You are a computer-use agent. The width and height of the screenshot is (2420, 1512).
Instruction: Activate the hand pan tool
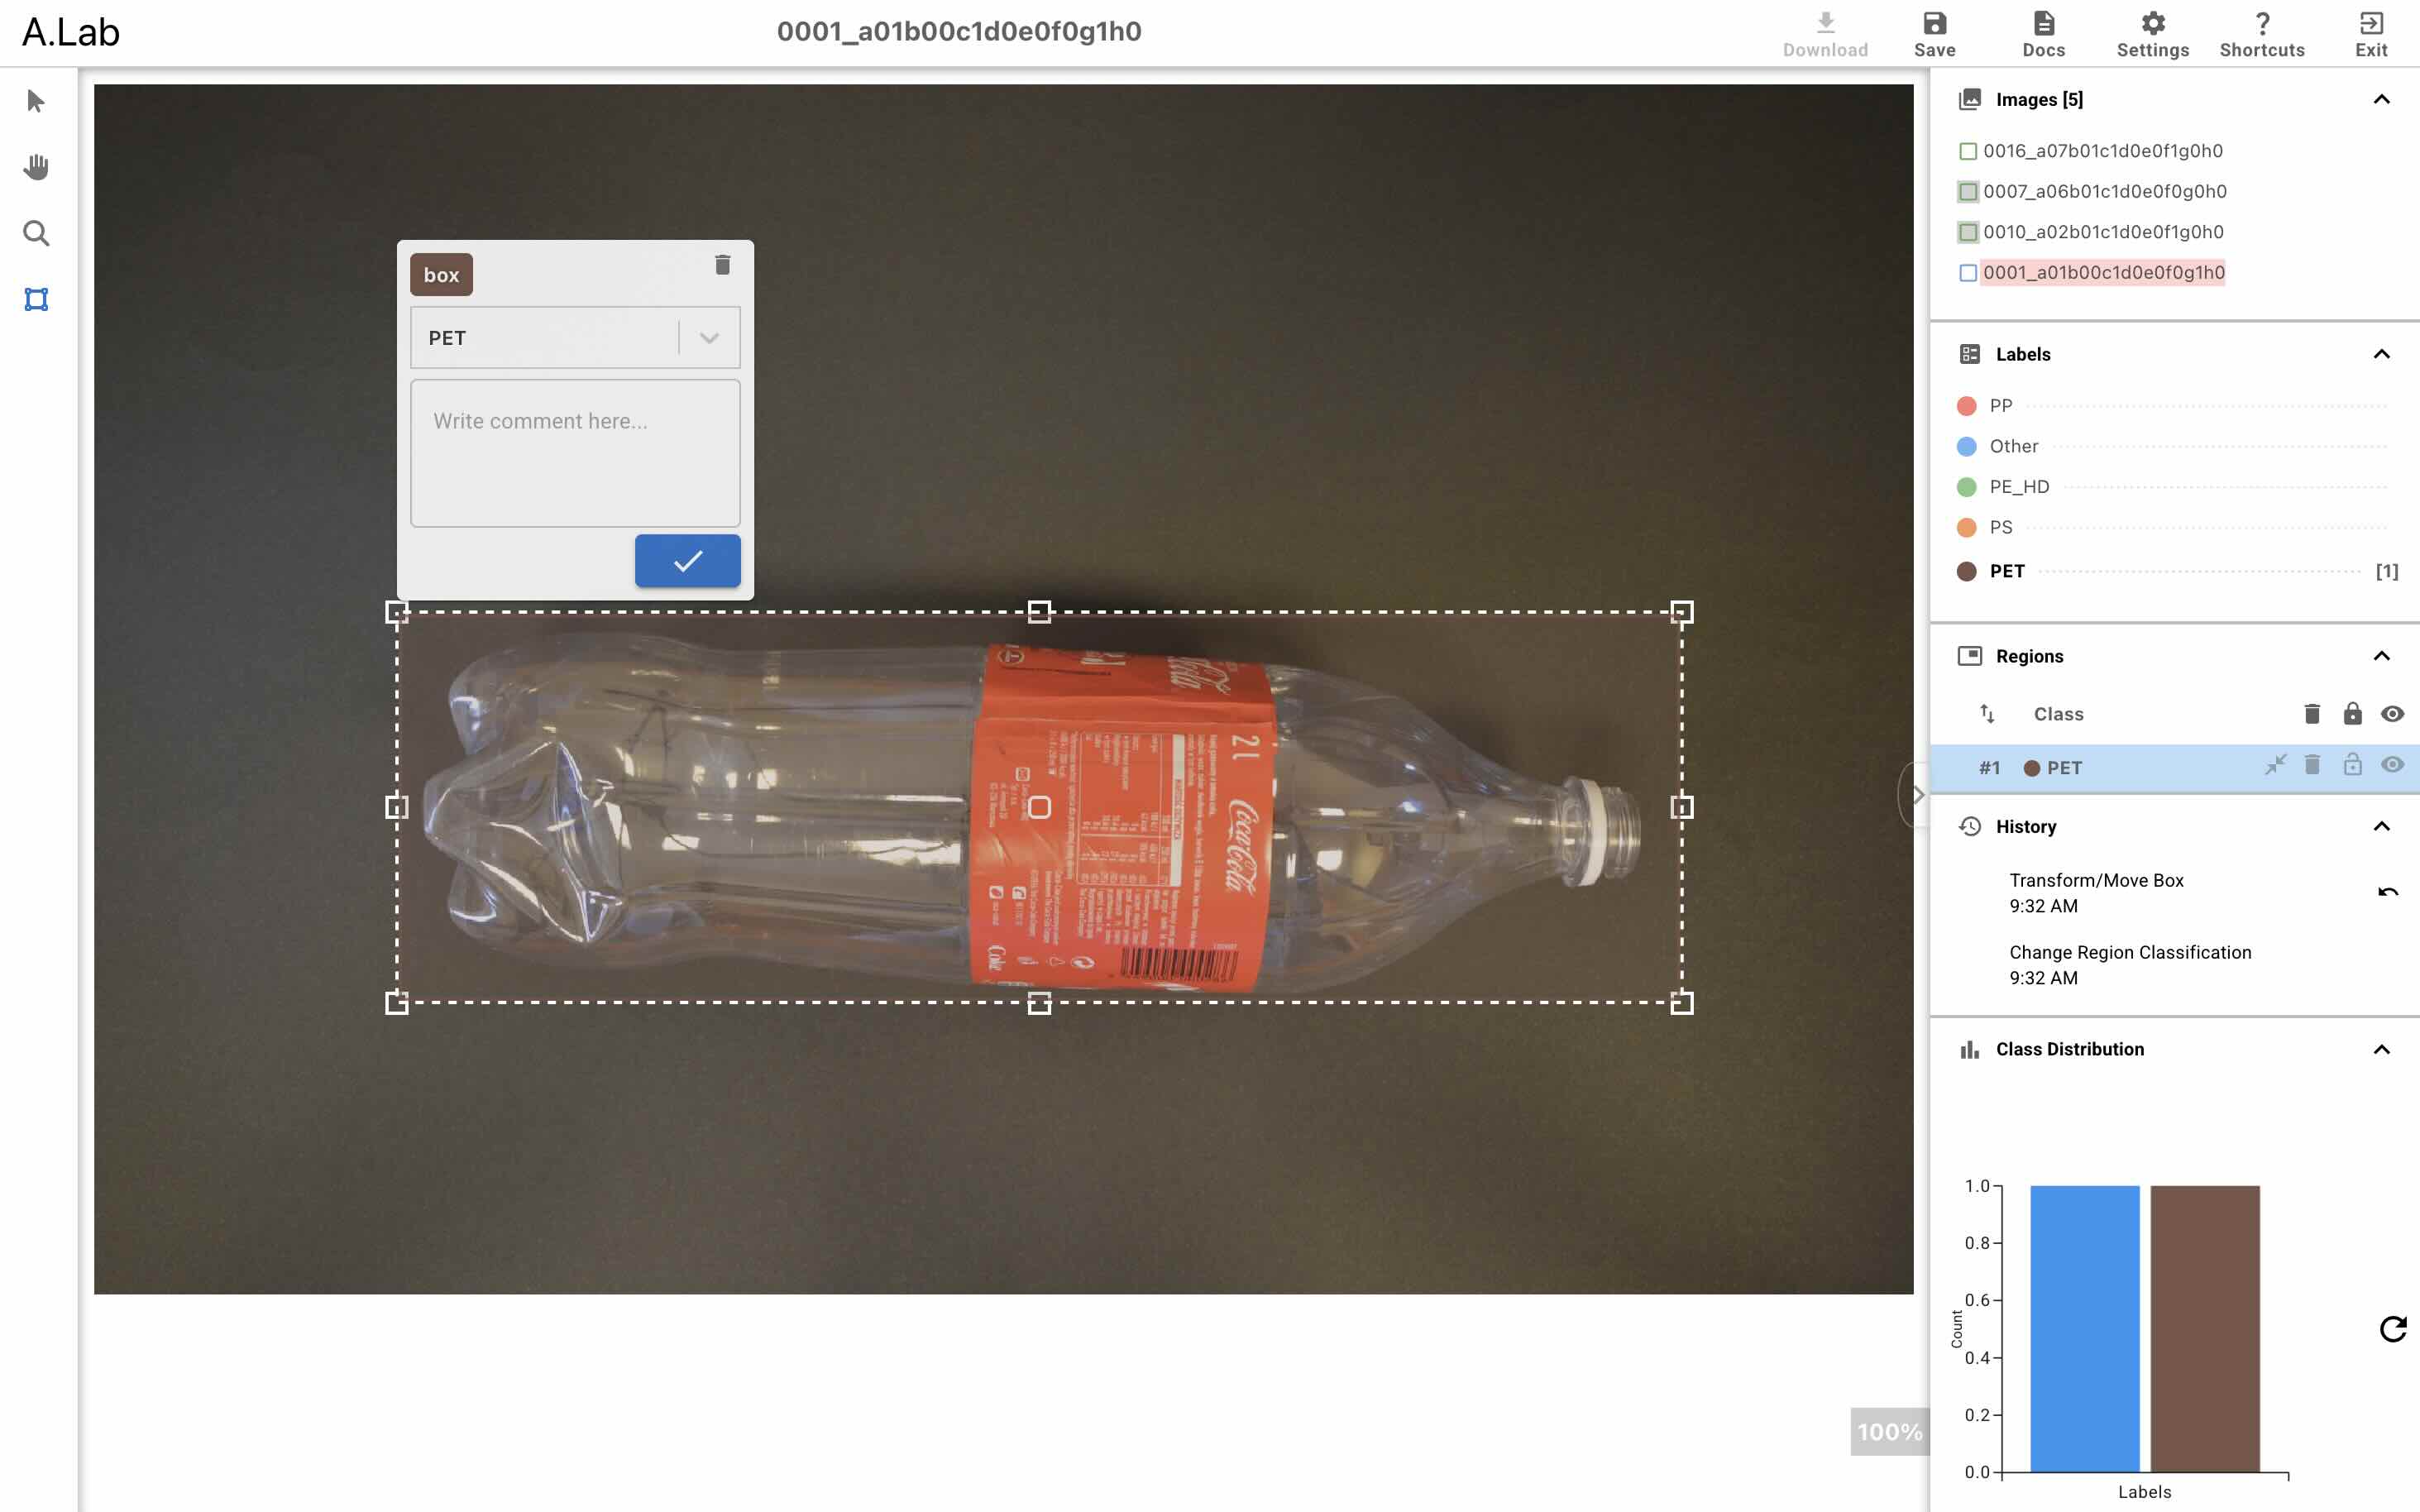36,167
